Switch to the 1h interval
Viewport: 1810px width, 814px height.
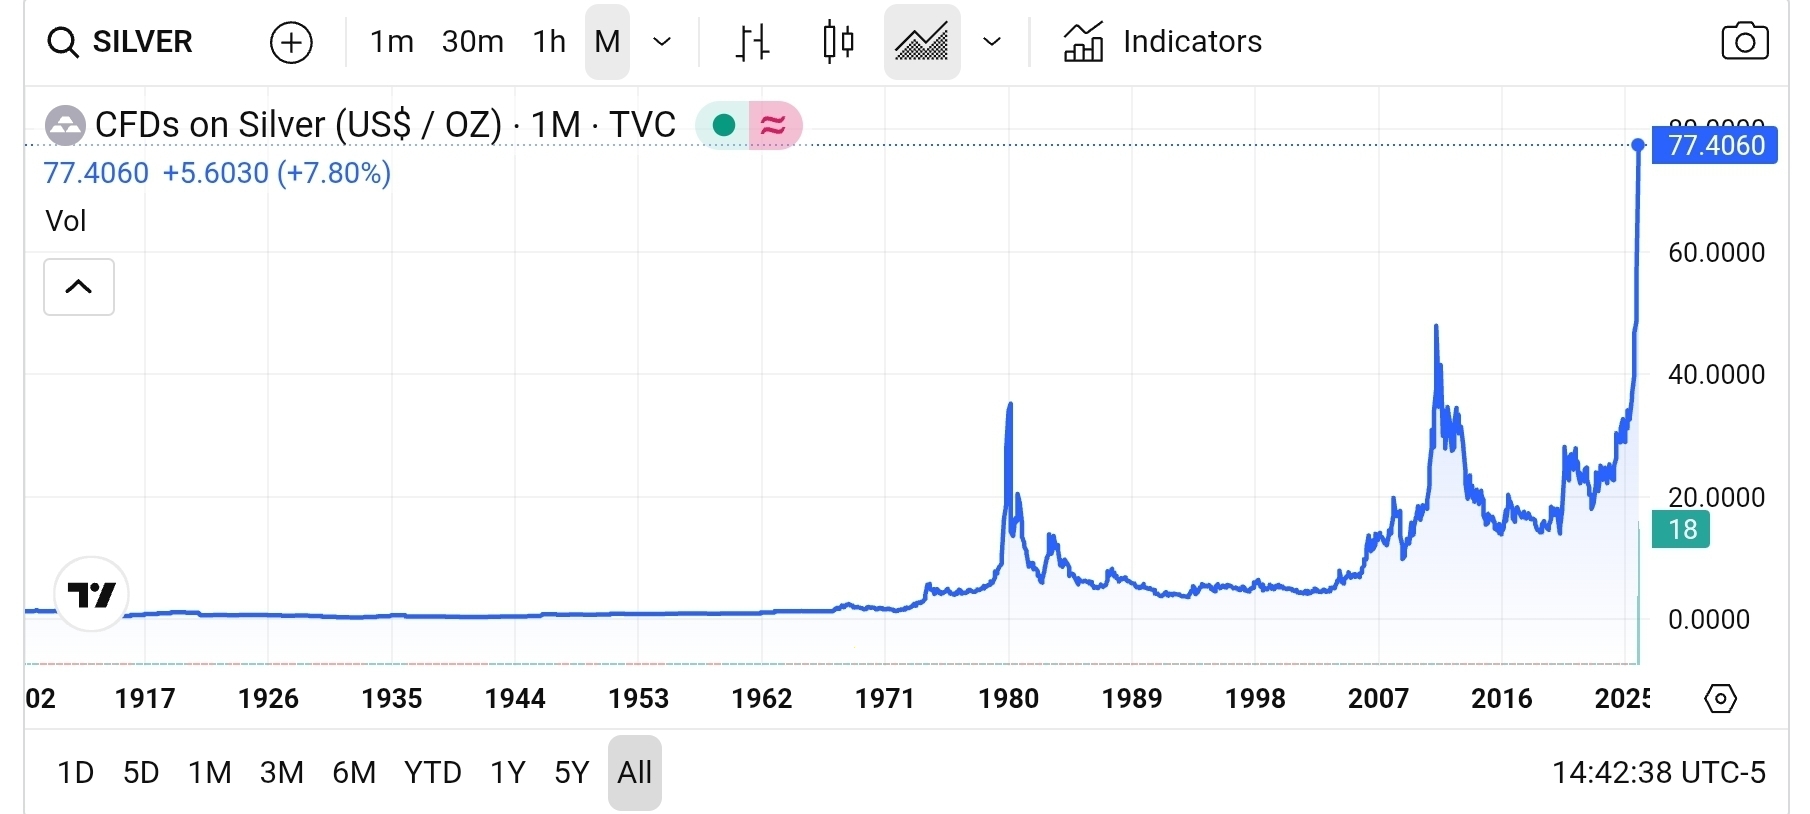tap(549, 42)
